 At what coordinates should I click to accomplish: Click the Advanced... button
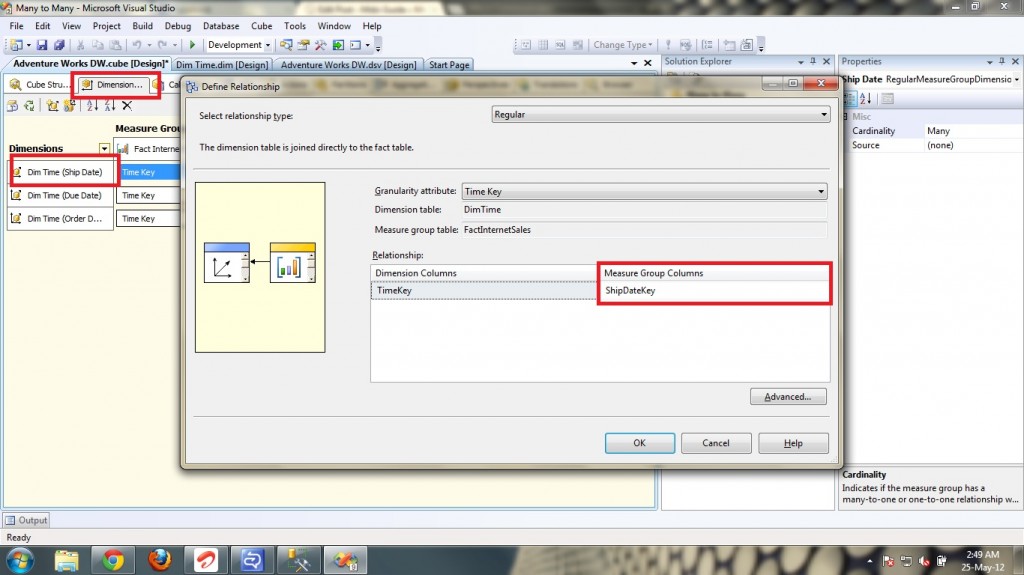788,397
